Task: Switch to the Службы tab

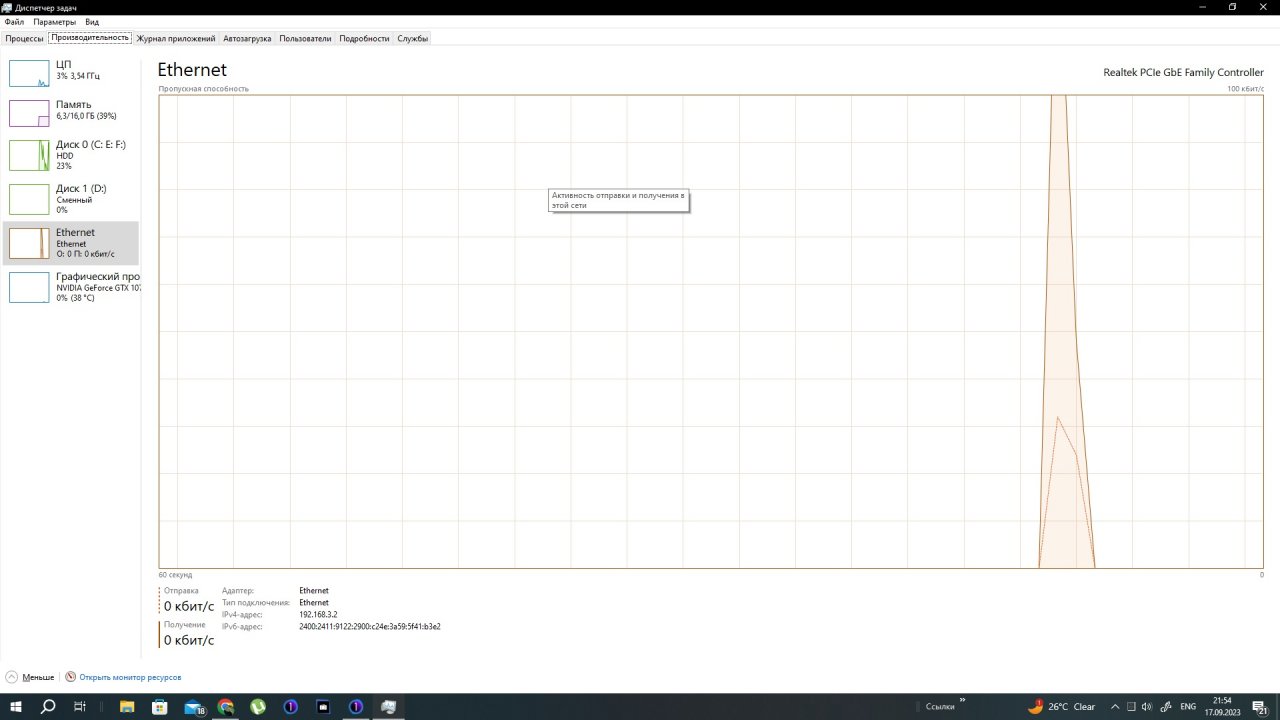Action: (x=412, y=38)
